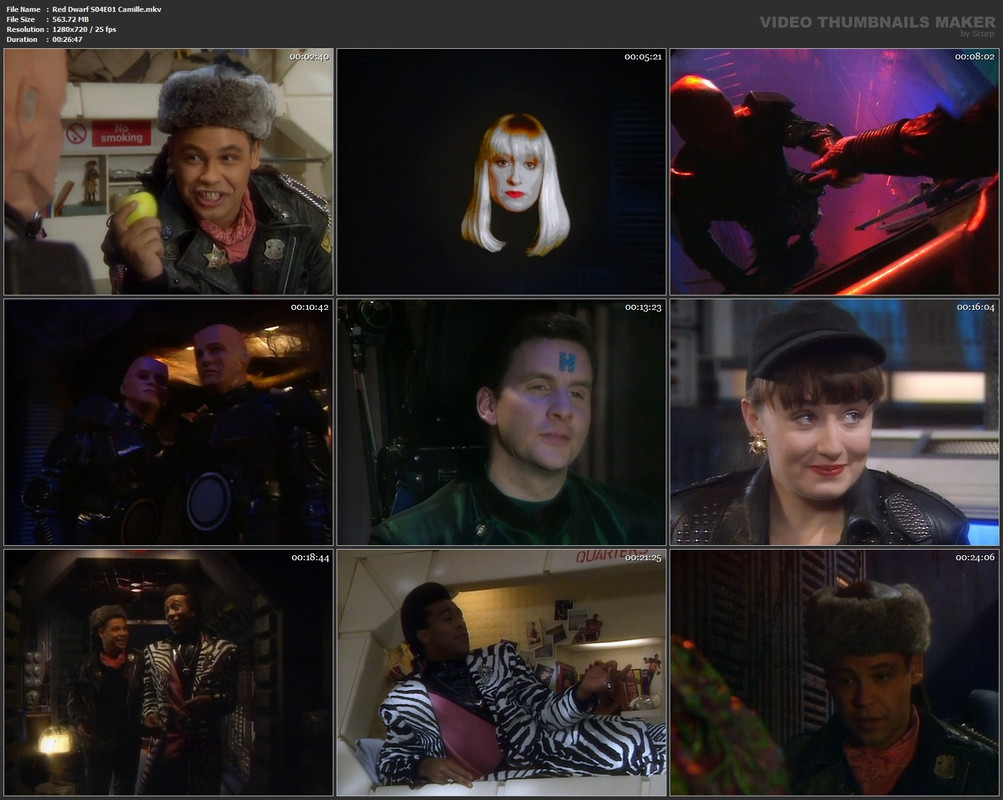
Task: Click the 'File Size' label
Action: [21, 19]
